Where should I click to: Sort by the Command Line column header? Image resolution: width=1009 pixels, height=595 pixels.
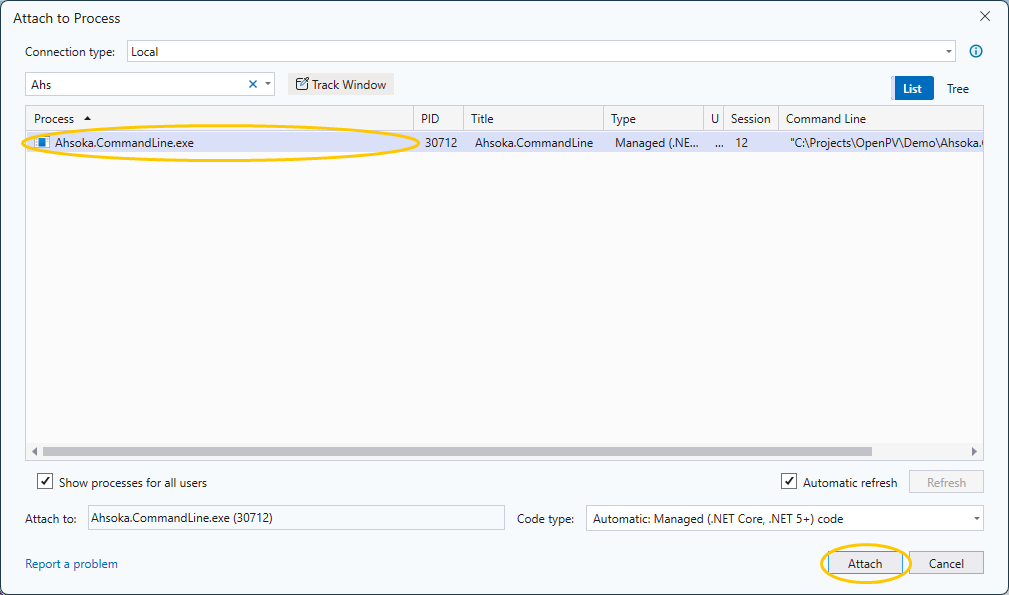click(x=881, y=119)
